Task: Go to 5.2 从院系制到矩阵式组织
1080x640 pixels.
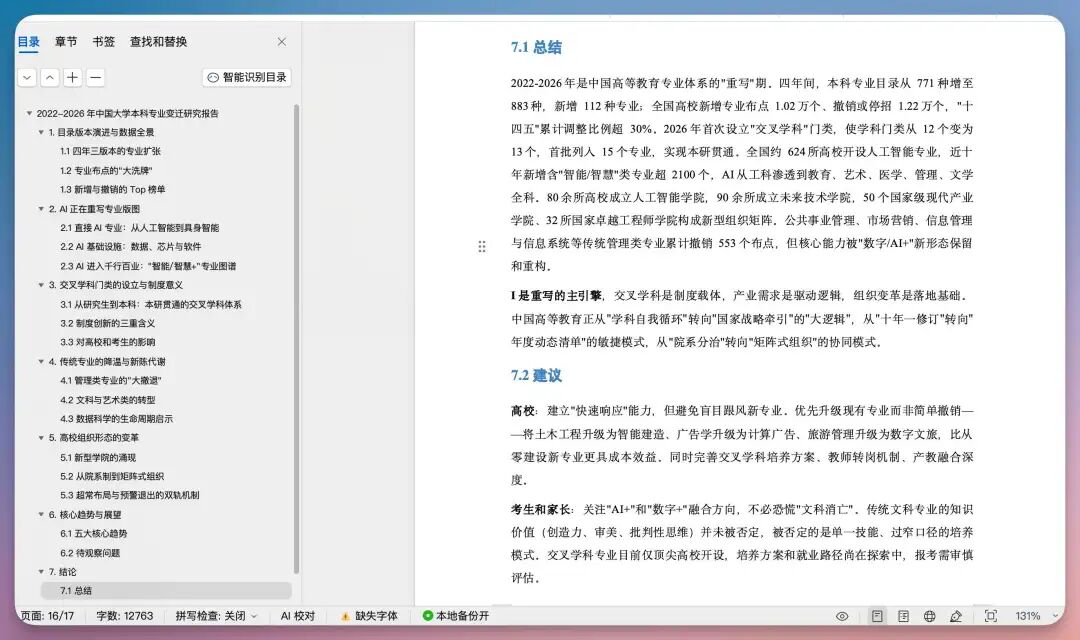Action: (x=112, y=476)
